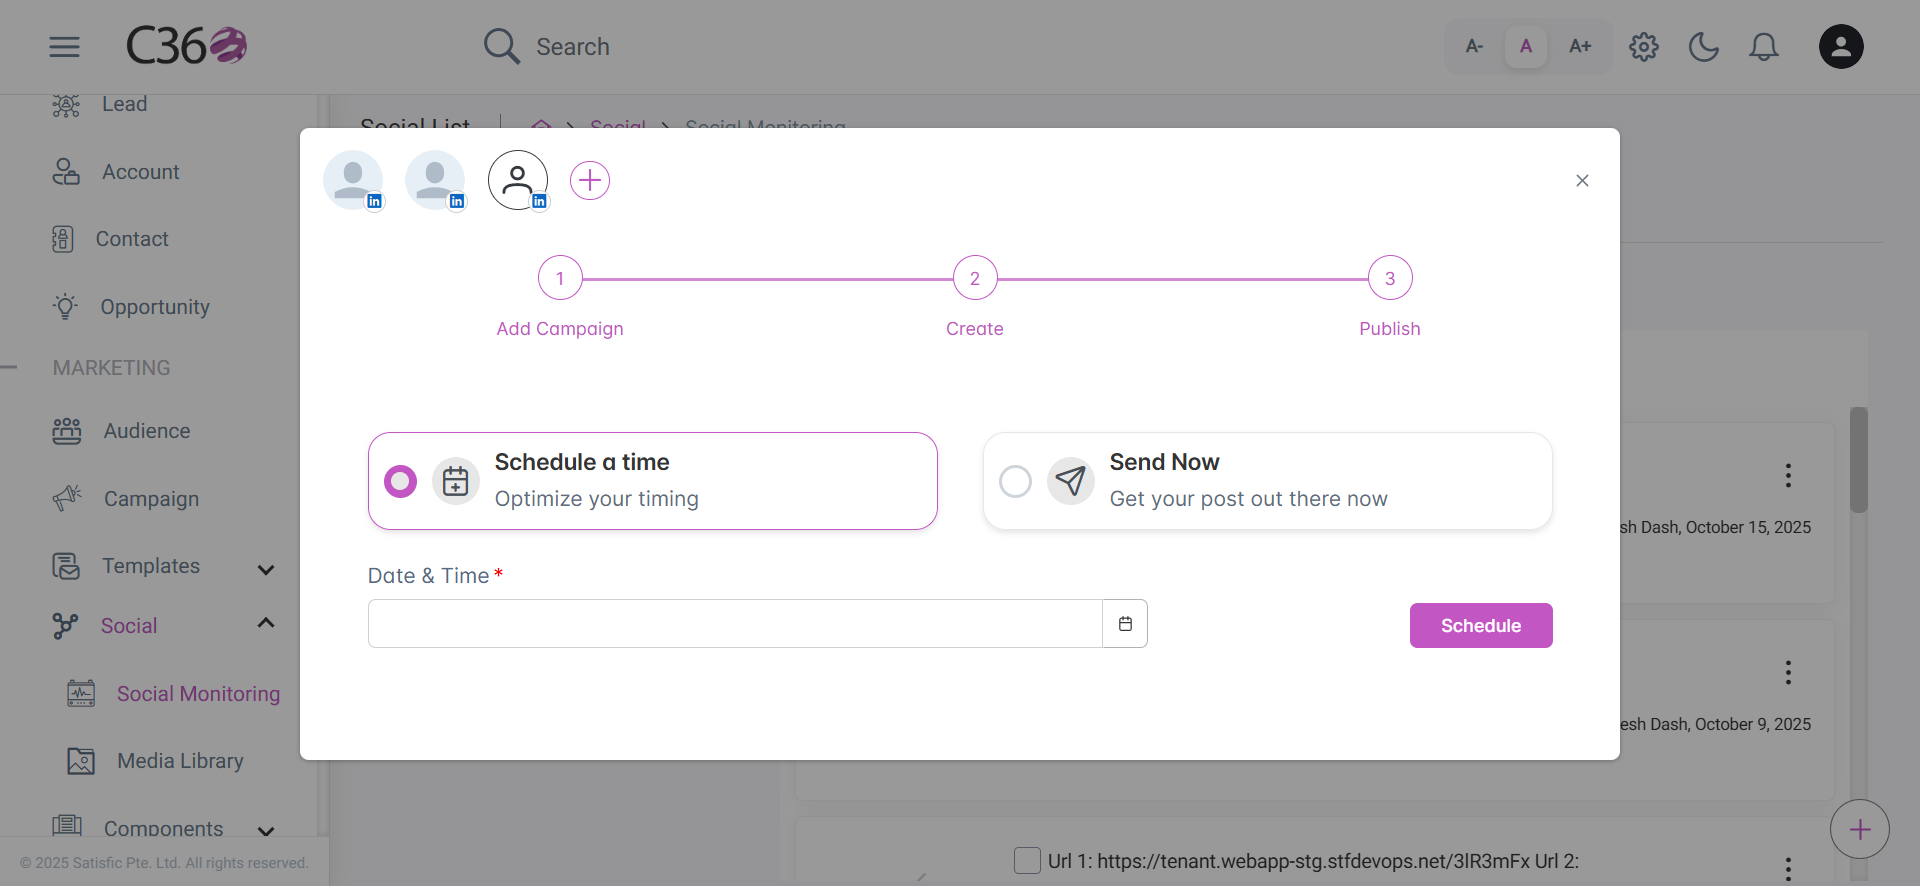1920x886 pixels.
Task: Click the Contact sidebar icon
Action: (x=63, y=239)
